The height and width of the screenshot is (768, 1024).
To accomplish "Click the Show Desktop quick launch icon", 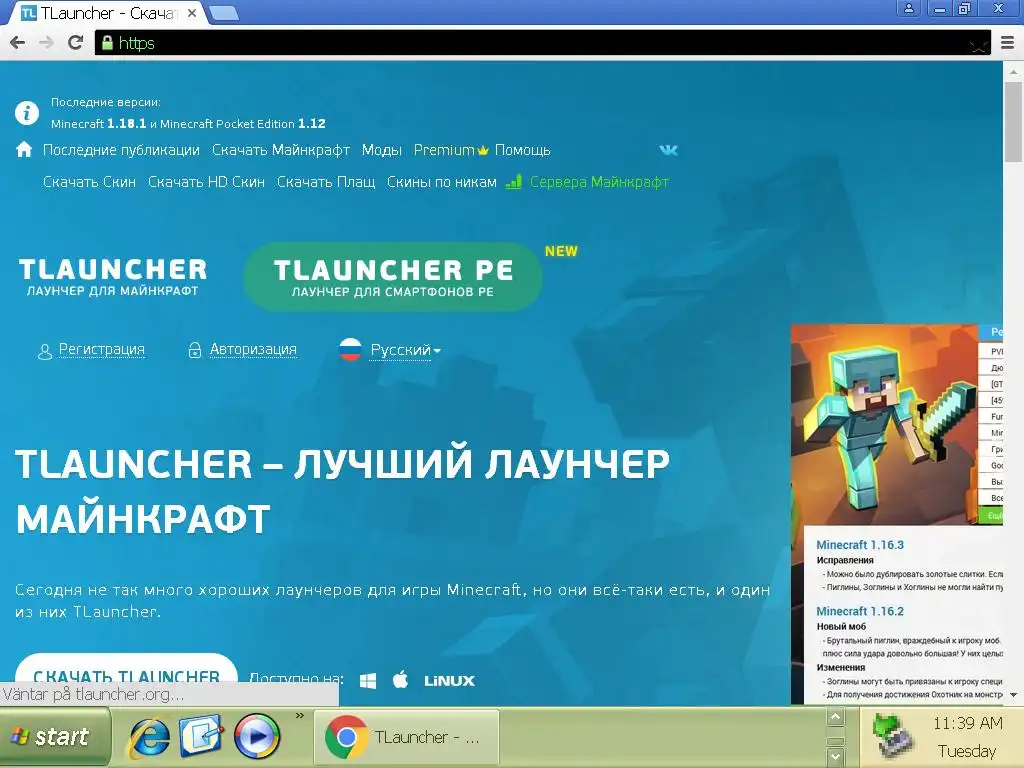I will tap(202, 735).
